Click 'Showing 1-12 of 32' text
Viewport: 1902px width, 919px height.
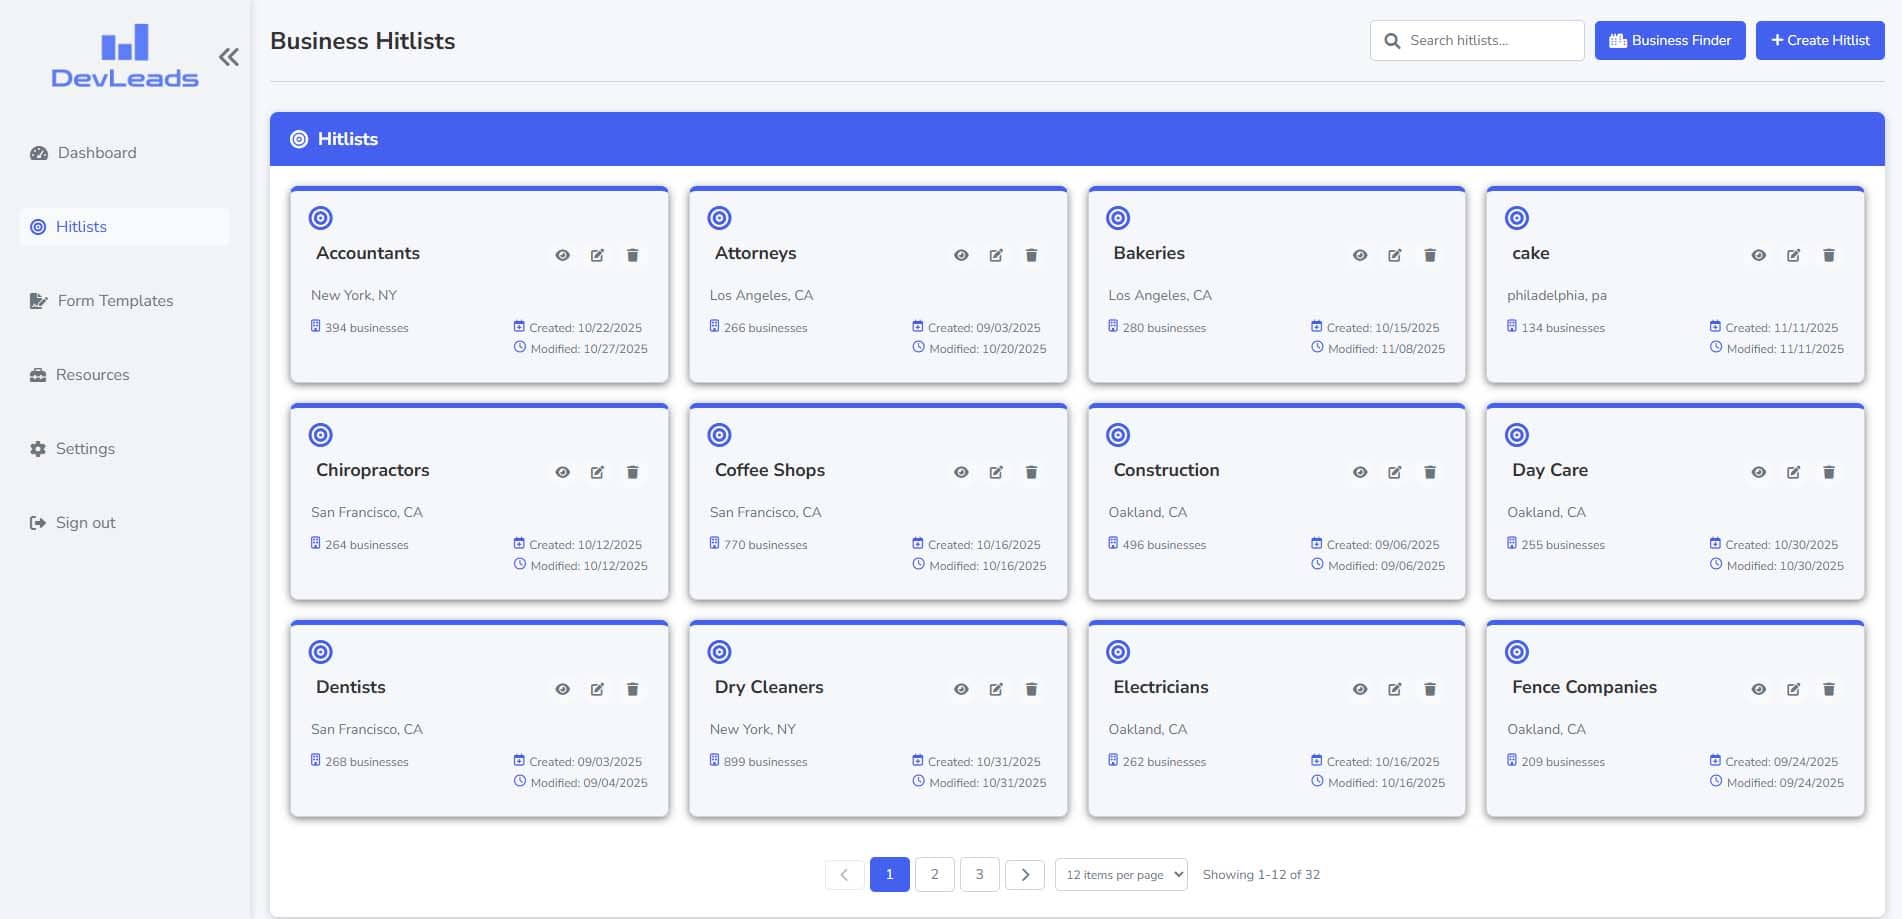[1261, 875]
